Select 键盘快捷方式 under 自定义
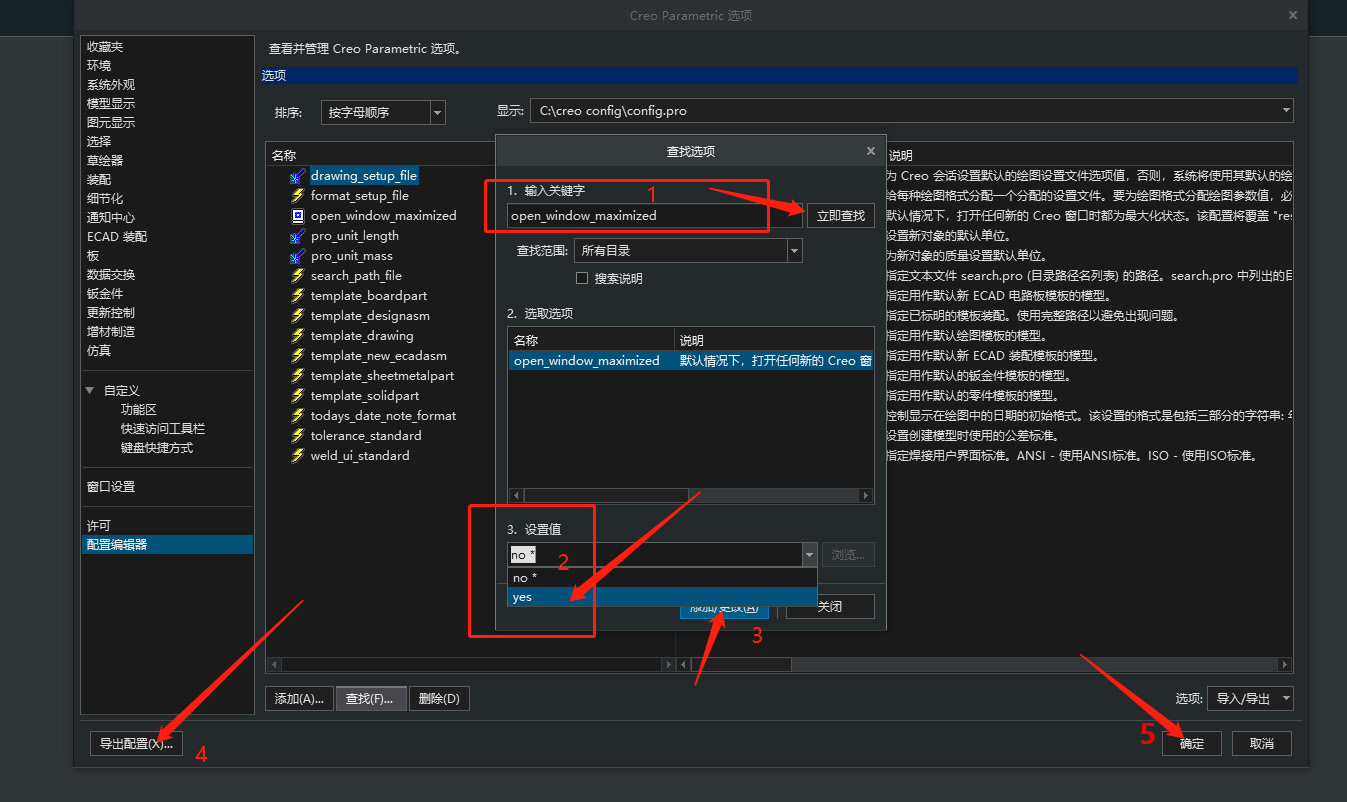The image size is (1347, 802). click(157, 448)
